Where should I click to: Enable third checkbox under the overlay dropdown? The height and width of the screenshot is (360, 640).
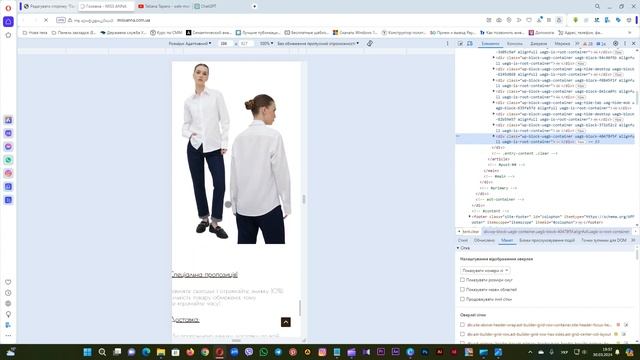point(462,299)
